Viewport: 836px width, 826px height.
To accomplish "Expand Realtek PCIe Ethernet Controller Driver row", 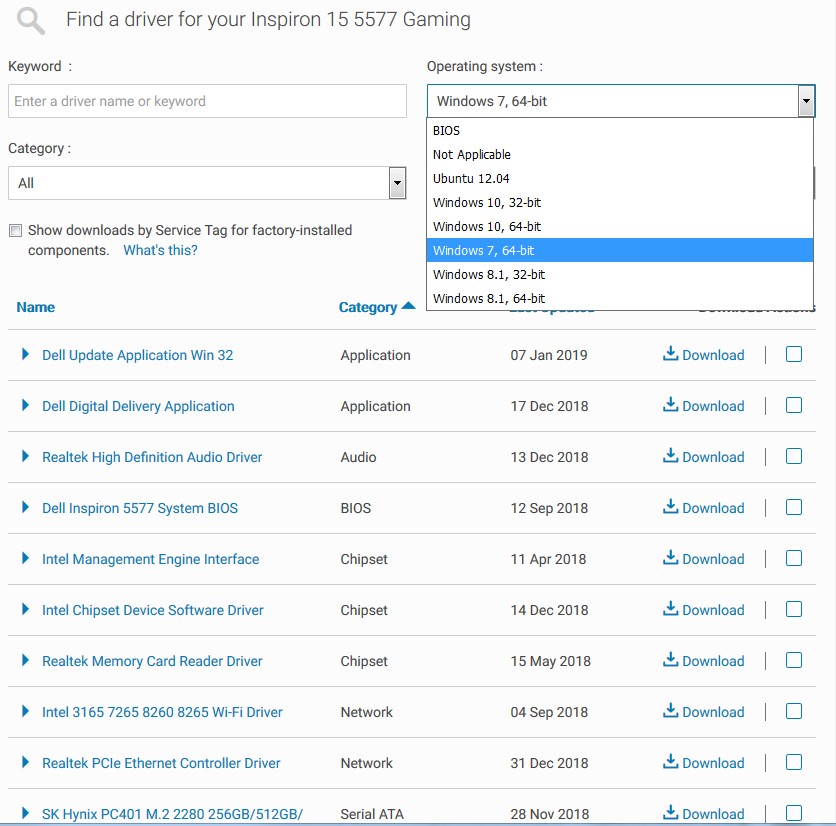I will [x=25, y=762].
